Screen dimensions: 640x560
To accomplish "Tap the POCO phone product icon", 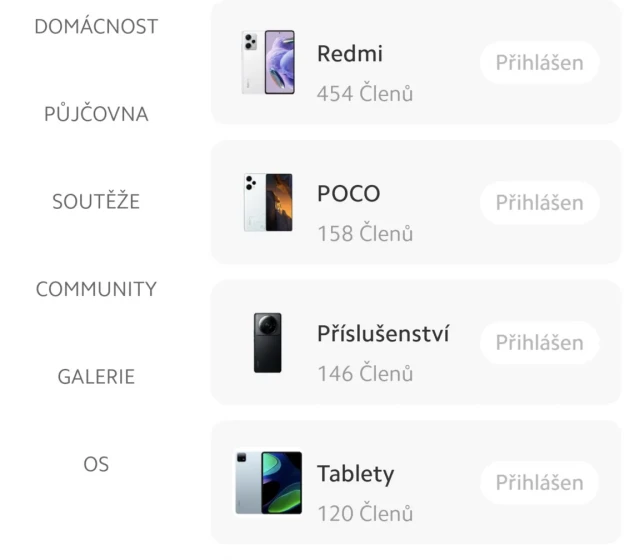I will click(x=268, y=202).
